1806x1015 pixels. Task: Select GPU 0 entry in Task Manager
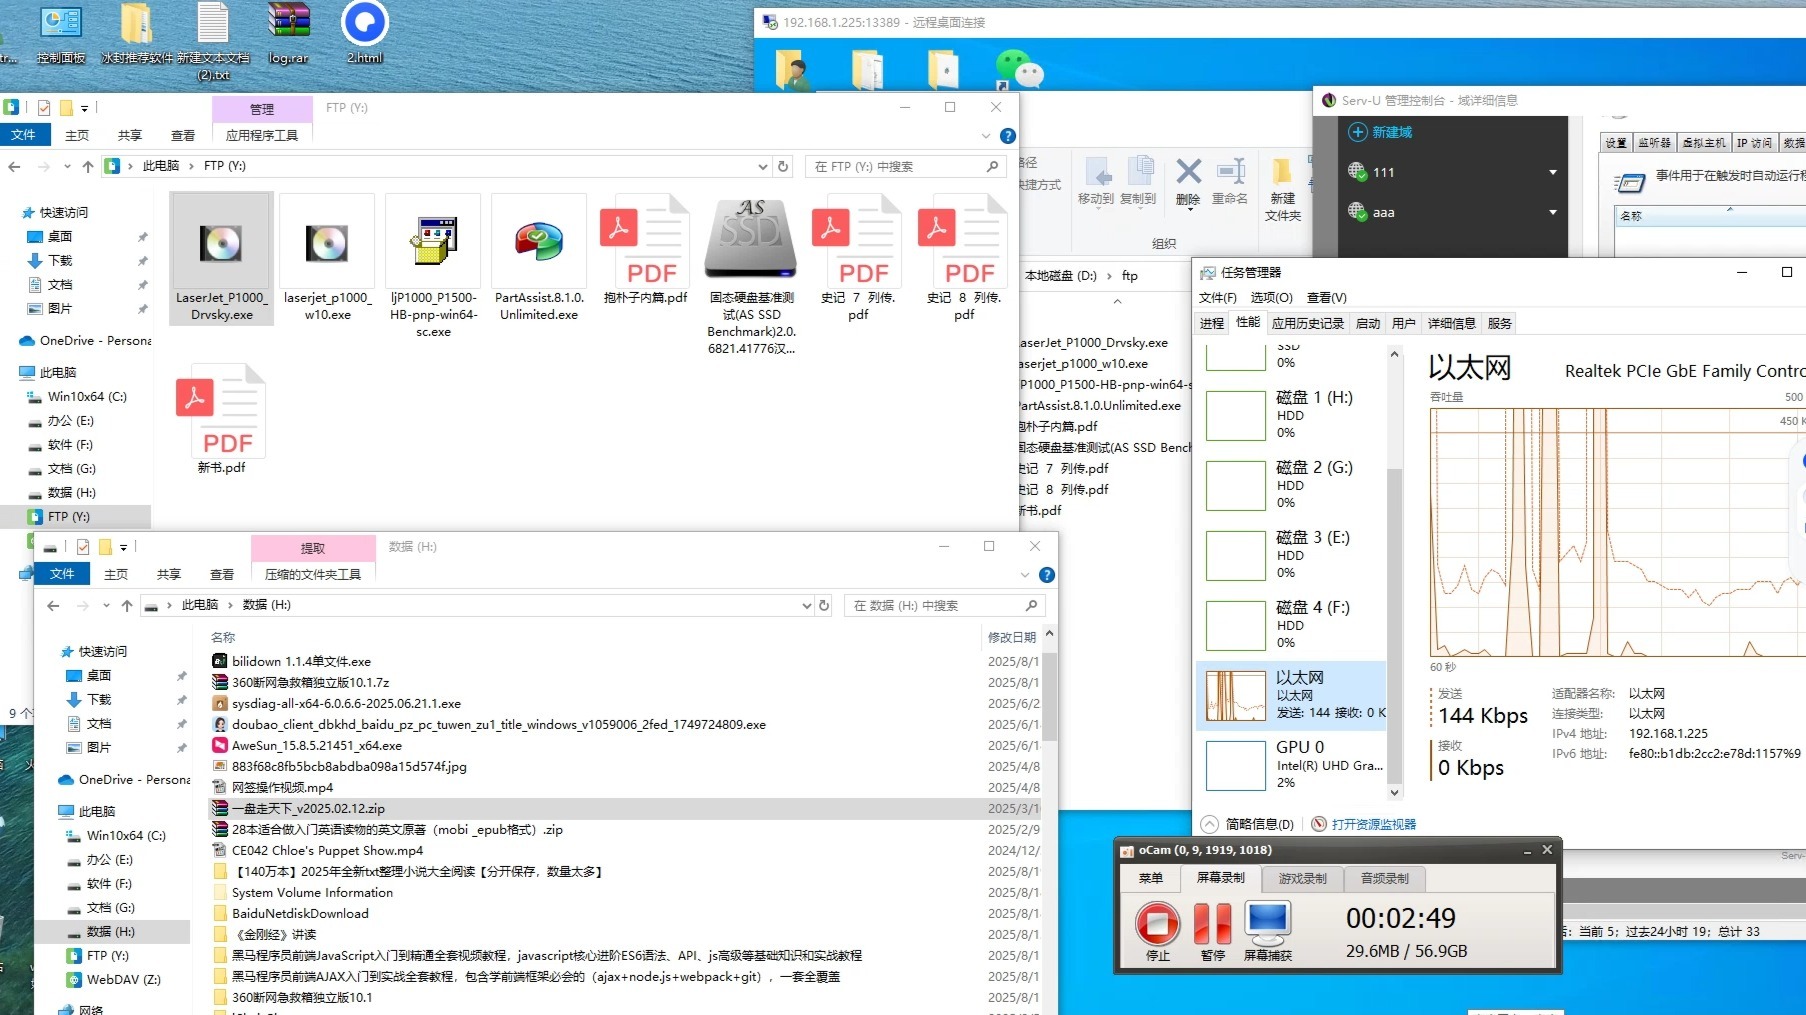tap(1292, 765)
